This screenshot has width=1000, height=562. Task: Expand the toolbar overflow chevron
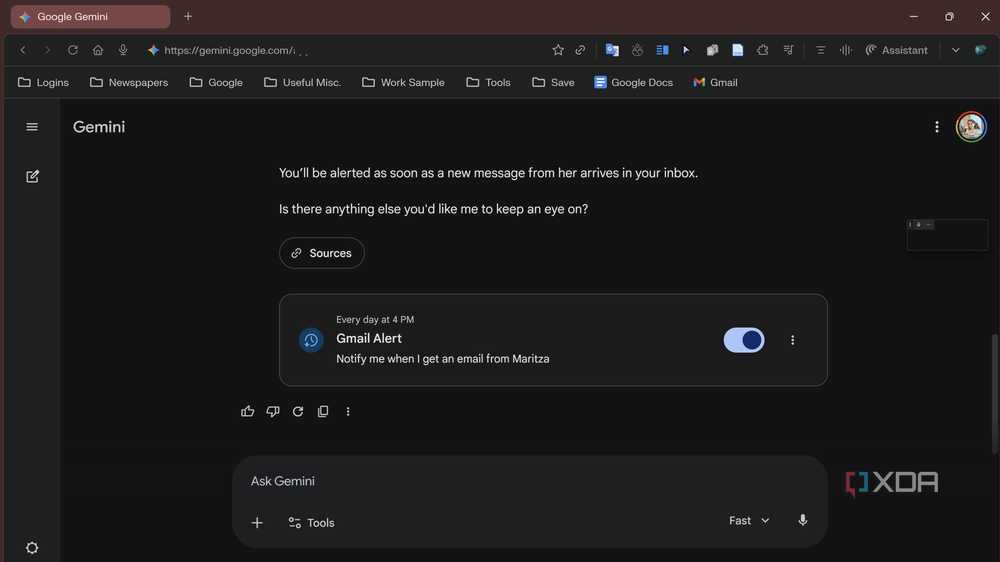[x=955, y=50]
